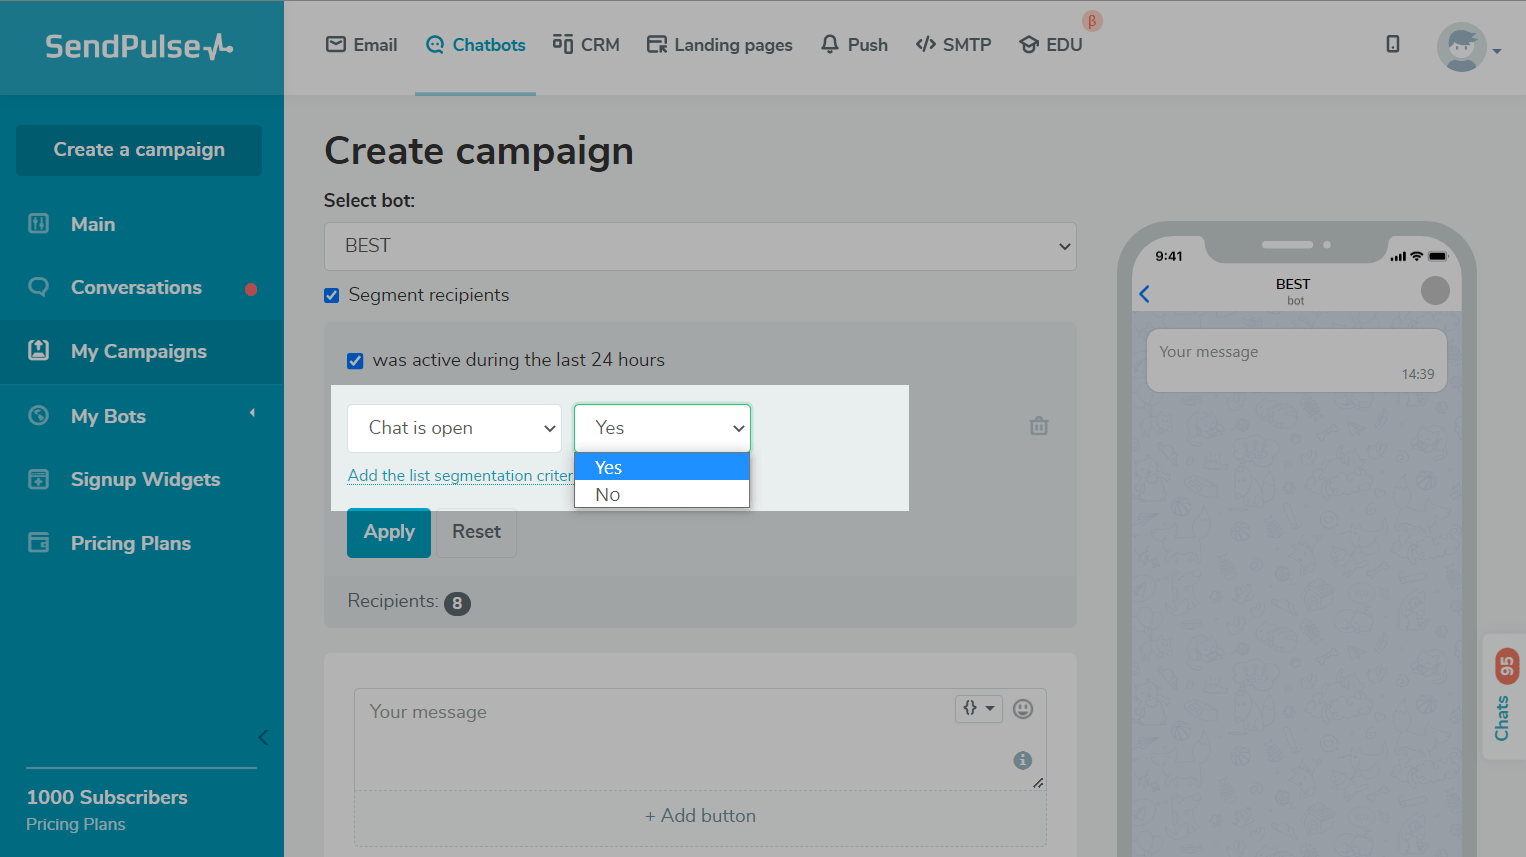Click the user avatar profile icon
1526x857 pixels.
pos(1461,47)
